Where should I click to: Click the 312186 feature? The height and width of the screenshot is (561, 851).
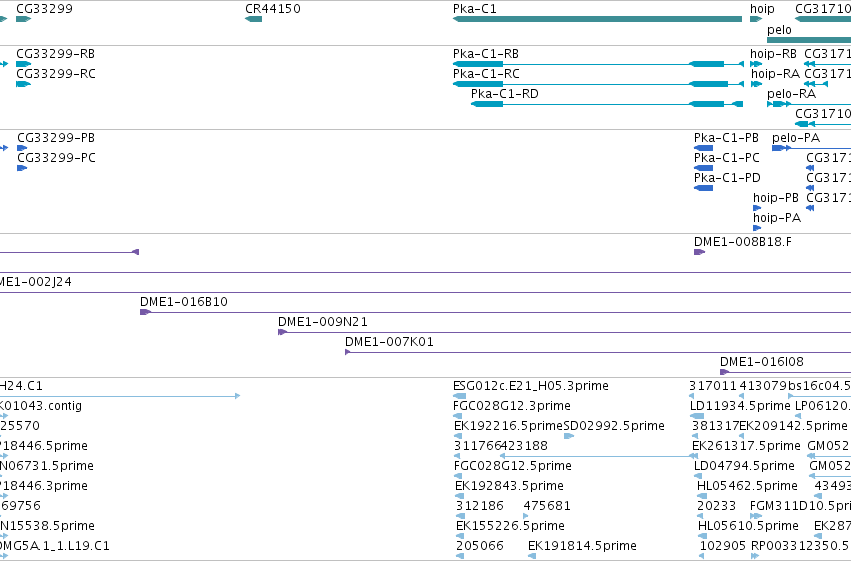[460, 517]
